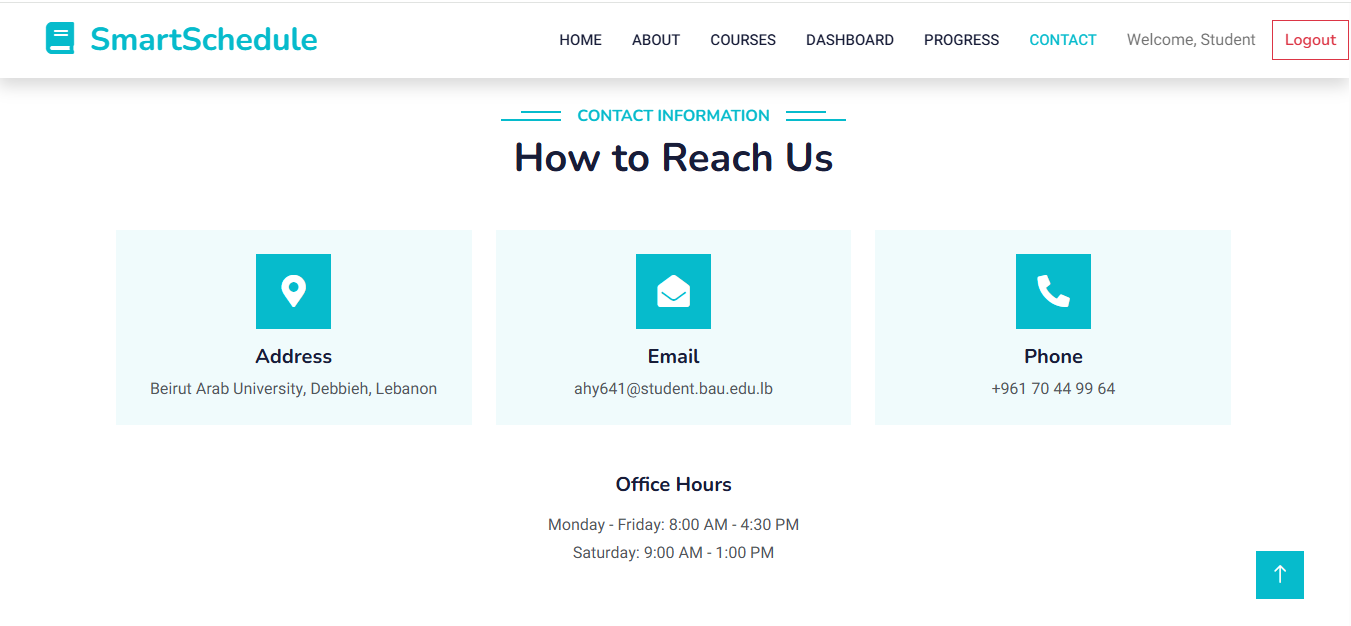Image resolution: width=1351 pixels, height=626 pixels.
Task: Click the Email envelope icon
Action: tap(673, 291)
